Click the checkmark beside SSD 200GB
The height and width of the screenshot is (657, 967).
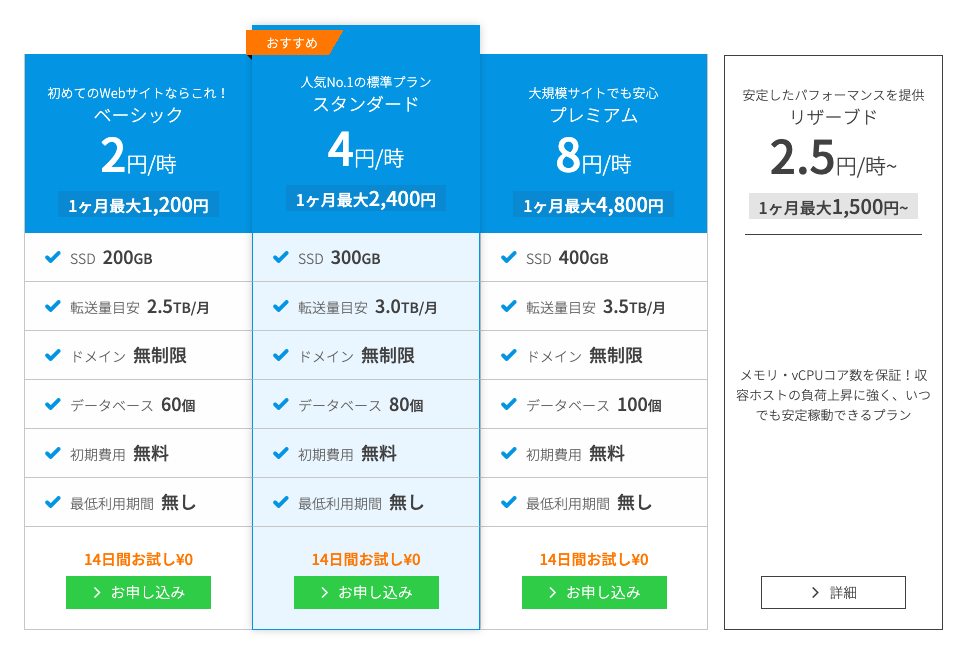point(53,257)
